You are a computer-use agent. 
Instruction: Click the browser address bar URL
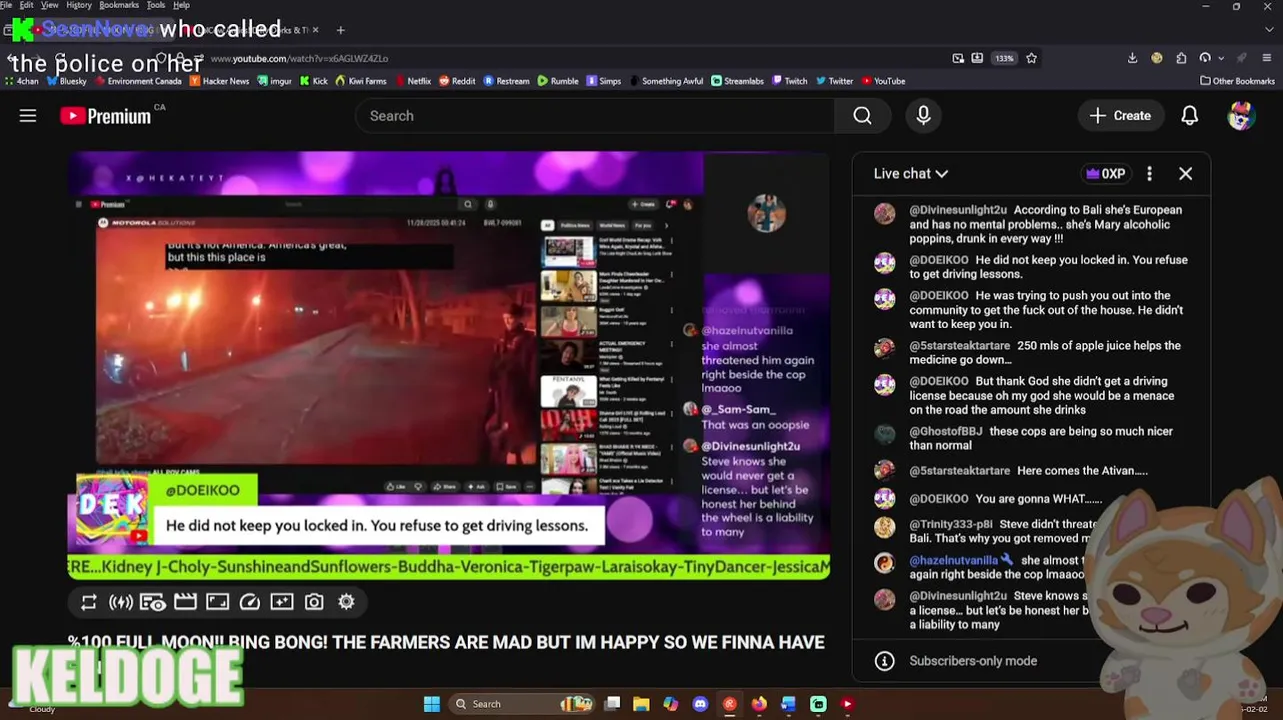click(299, 59)
